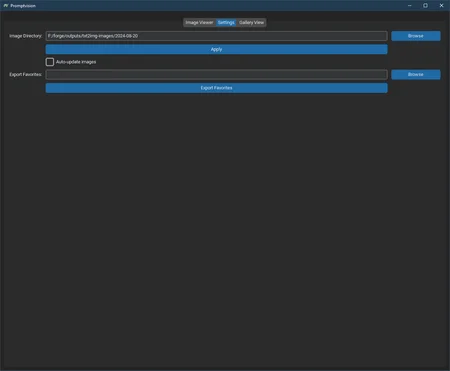The width and height of the screenshot is (450, 371).
Task: Maximize the Promptvision window
Action: 426,6
